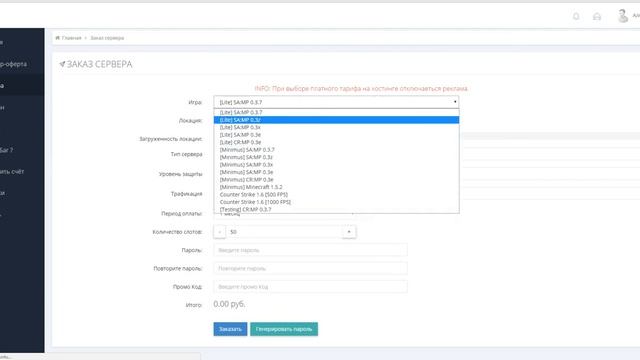Choose [Lite] SA:MP 0.3.7 from the list
Screen dimensions: 640x360
coord(336,112)
